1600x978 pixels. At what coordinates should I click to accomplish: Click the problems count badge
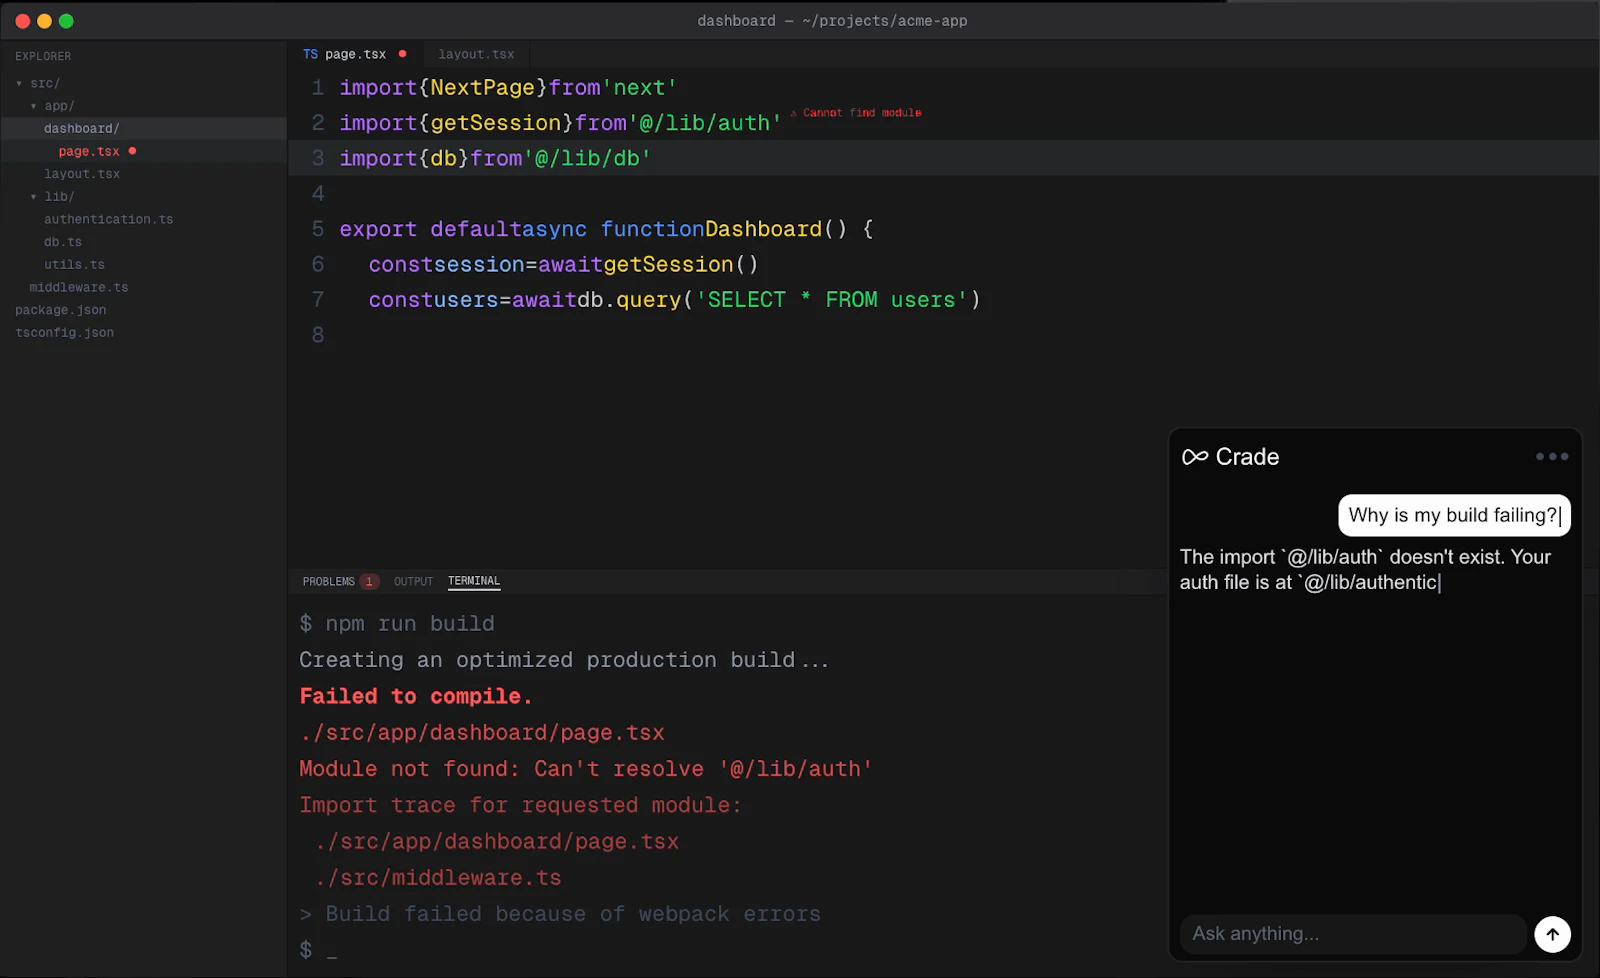click(x=369, y=581)
